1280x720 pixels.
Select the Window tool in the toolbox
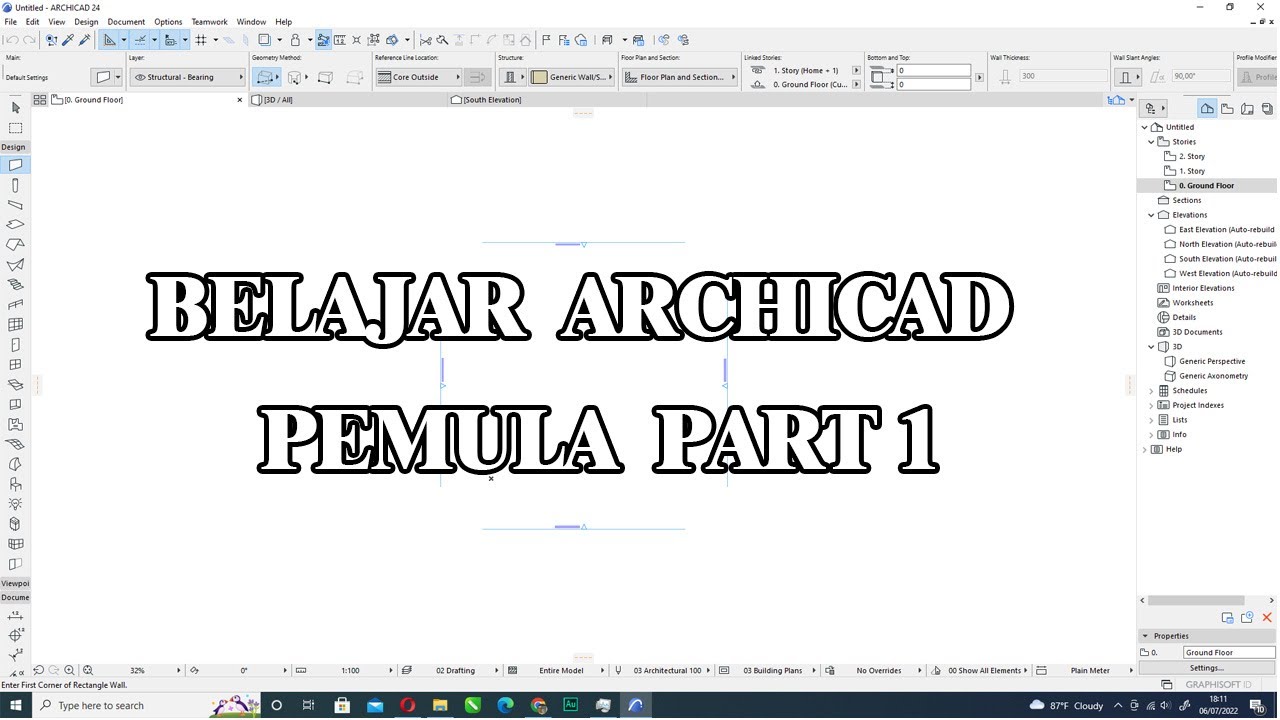[15, 365]
